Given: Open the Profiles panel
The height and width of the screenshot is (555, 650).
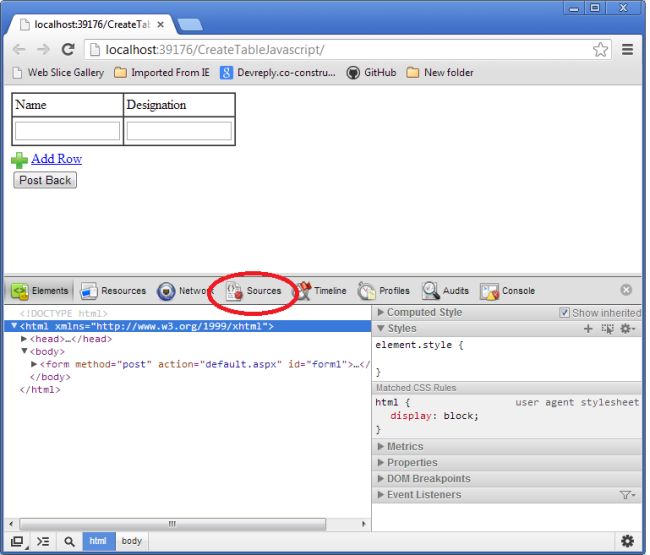Looking at the screenshot, I should pos(384,291).
